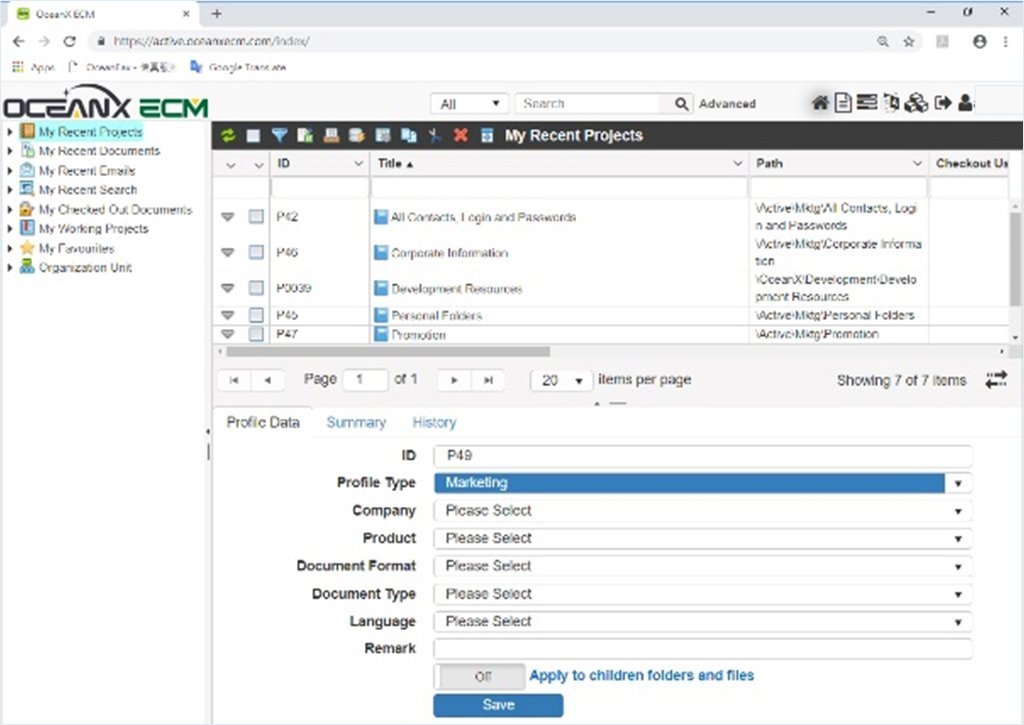Open the Document Format dropdown
The height and width of the screenshot is (725, 1024).
click(x=703, y=566)
